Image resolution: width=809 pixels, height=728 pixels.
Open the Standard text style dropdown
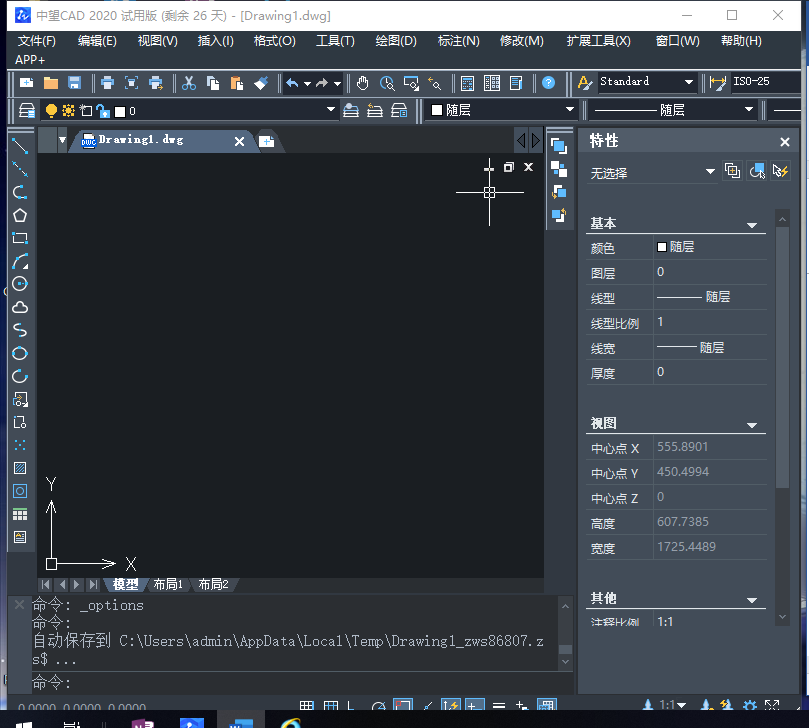pos(646,82)
